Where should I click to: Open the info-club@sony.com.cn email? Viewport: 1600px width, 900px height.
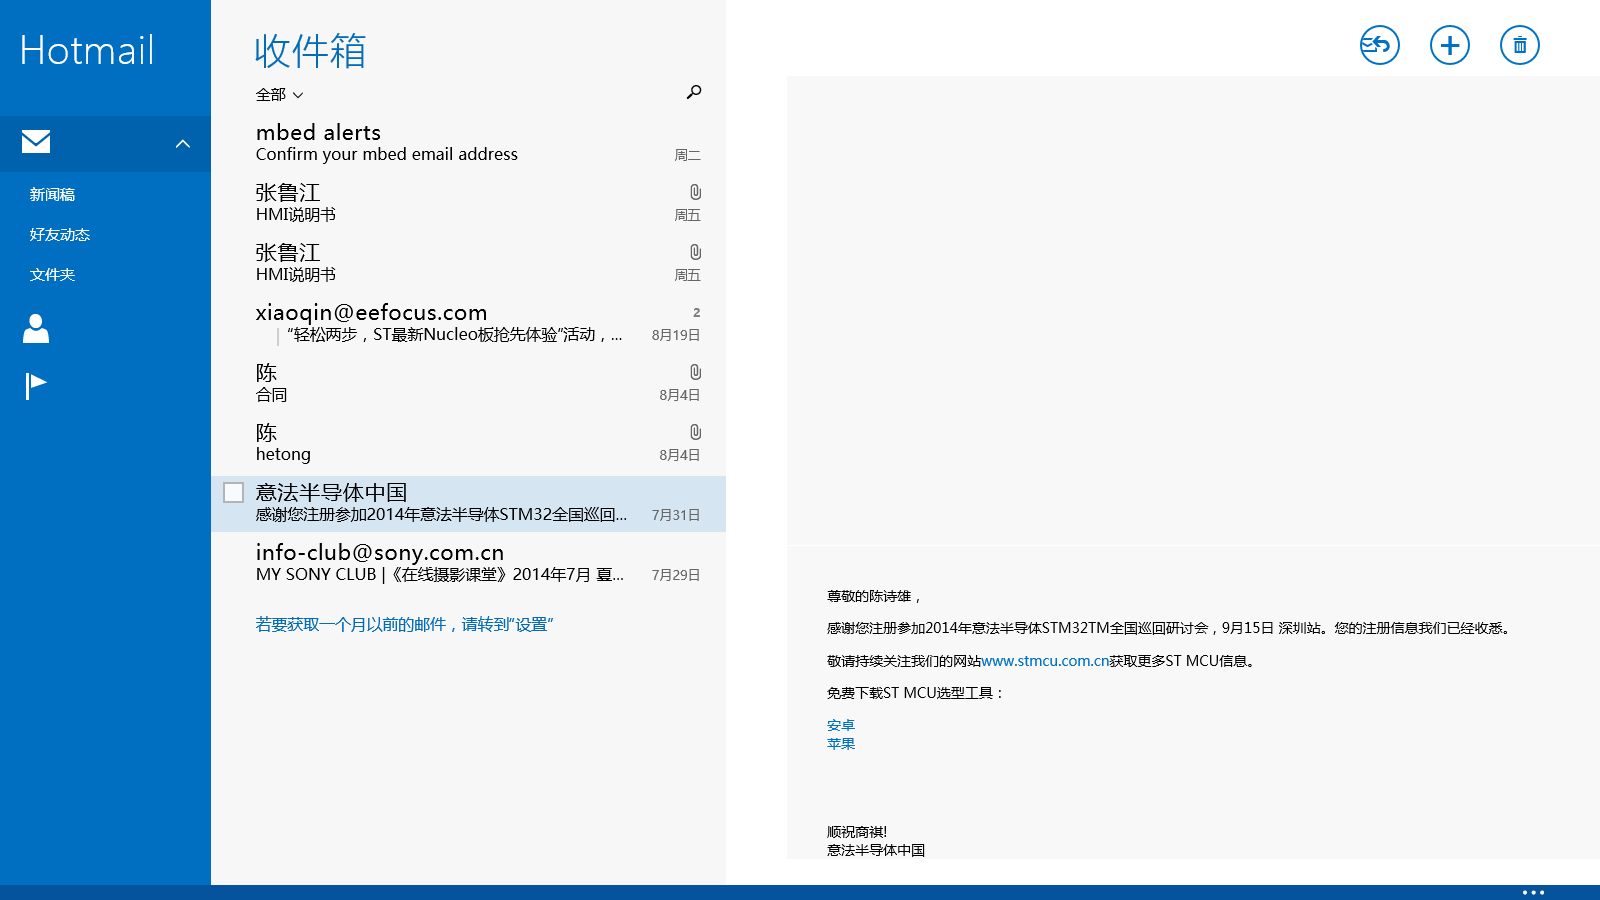pyautogui.click(x=468, y=563)
